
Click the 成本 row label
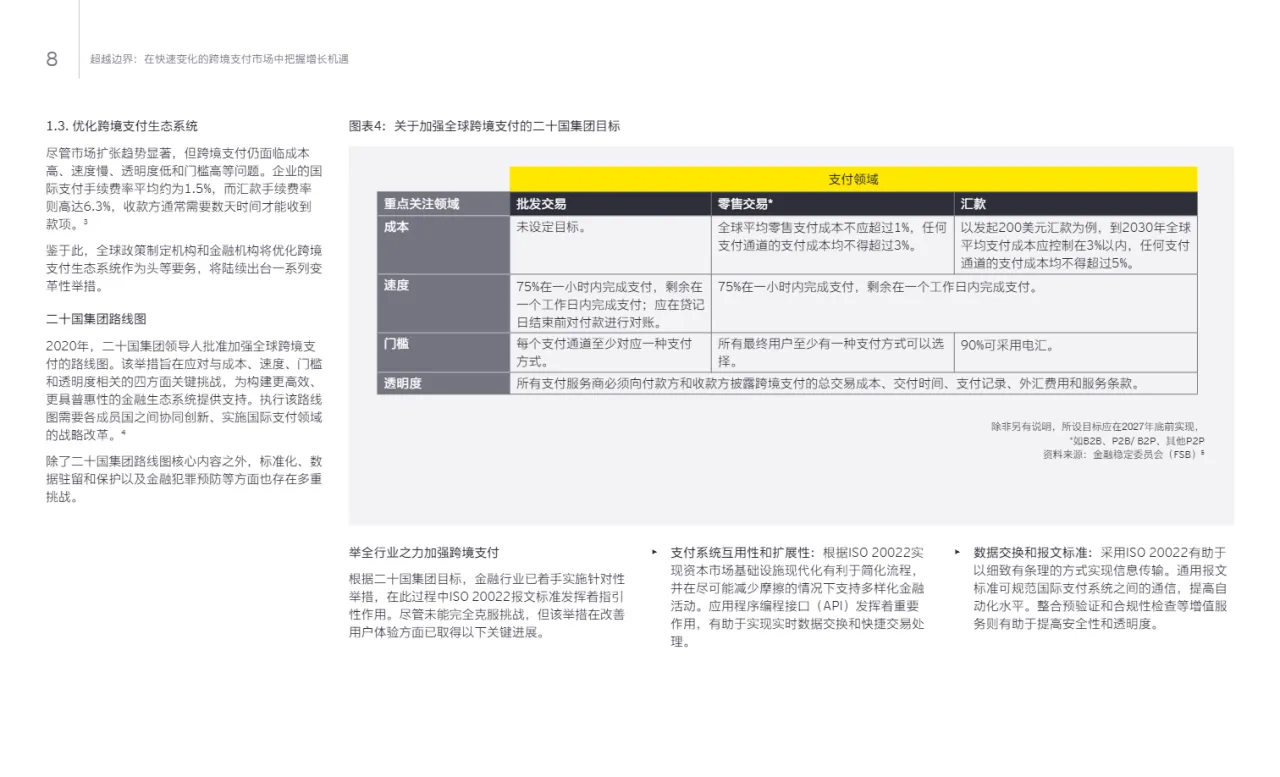[x=443, y=244]
